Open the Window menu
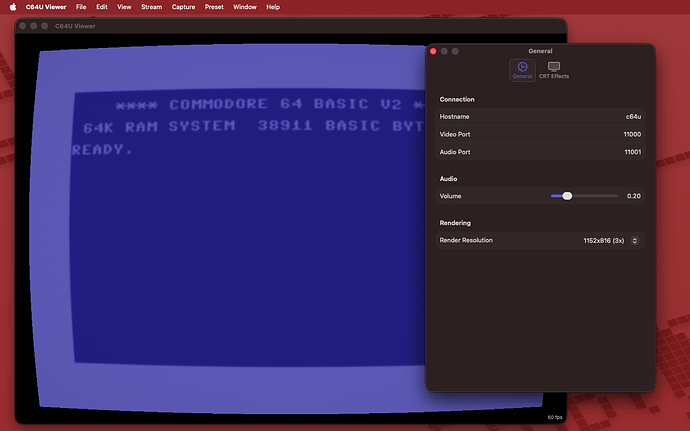Screen dimensions: 690x431 [245, 7]
